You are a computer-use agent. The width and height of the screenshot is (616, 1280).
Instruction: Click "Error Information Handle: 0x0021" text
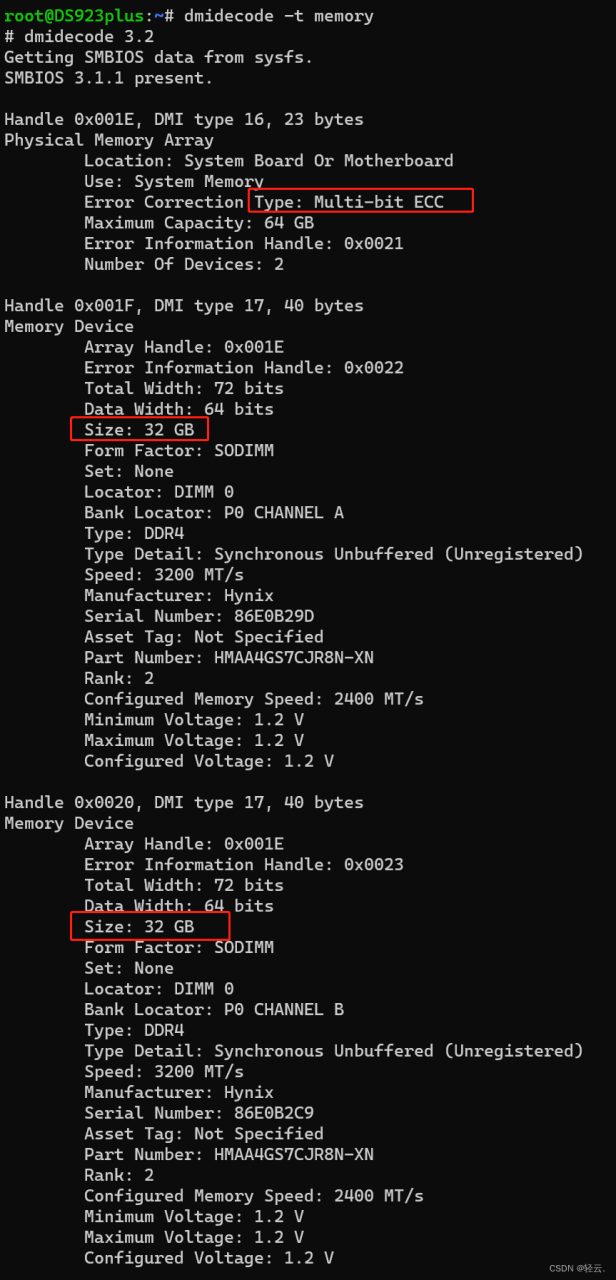[x=243, y=243]
